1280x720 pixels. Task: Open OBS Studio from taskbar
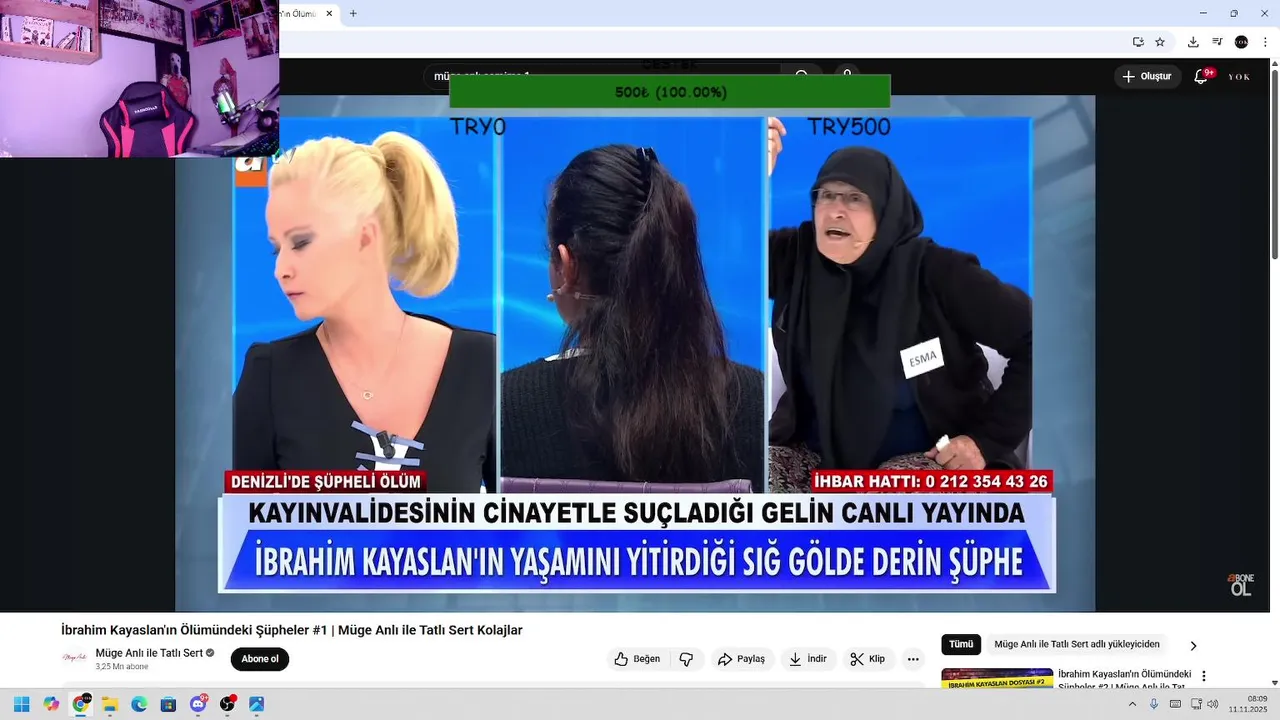[x=227, y=704]
